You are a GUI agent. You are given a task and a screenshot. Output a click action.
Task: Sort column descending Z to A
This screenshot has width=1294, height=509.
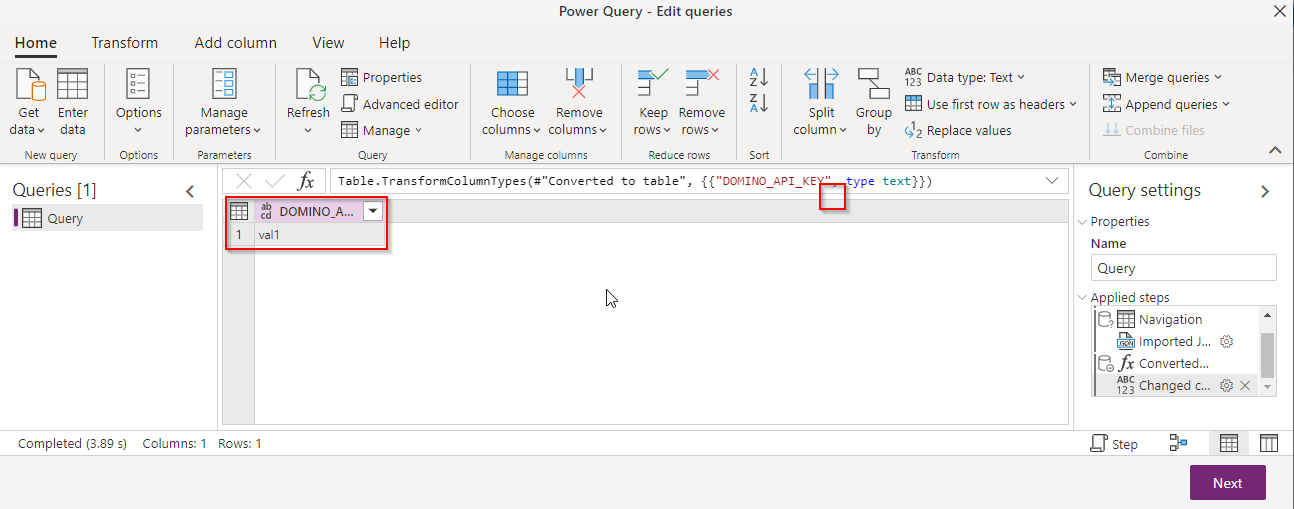tap(758, 103)
